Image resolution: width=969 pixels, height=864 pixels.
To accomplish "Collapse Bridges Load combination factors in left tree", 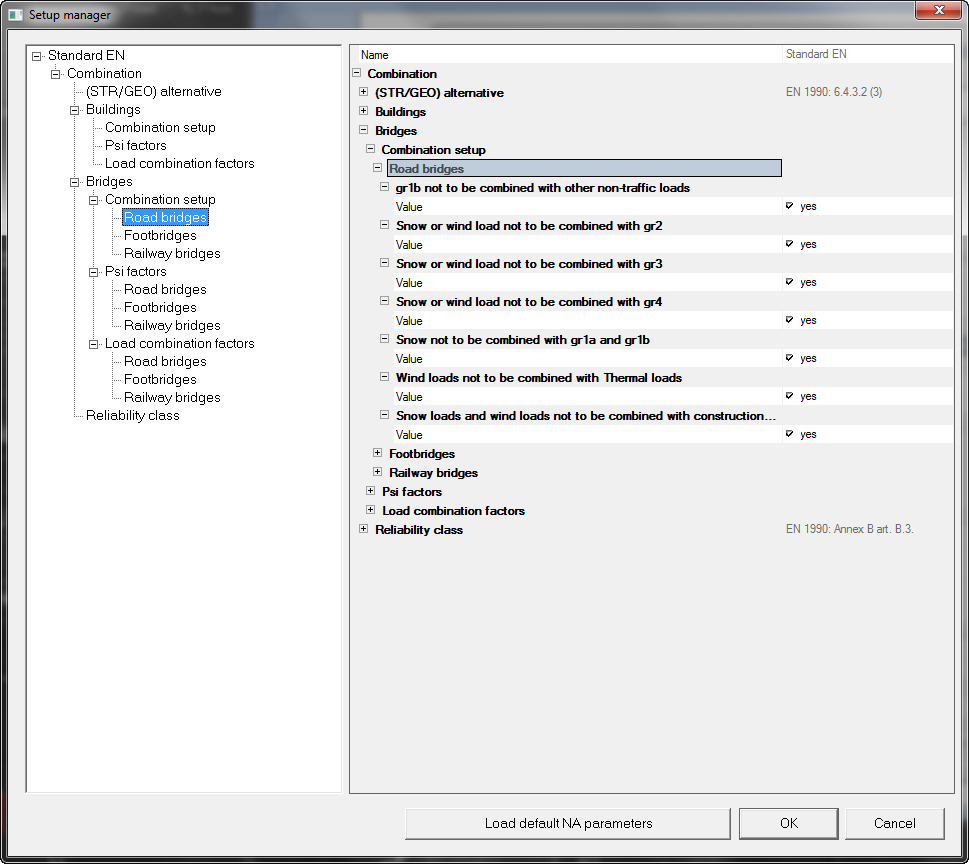I will click(x=94, y=344).
